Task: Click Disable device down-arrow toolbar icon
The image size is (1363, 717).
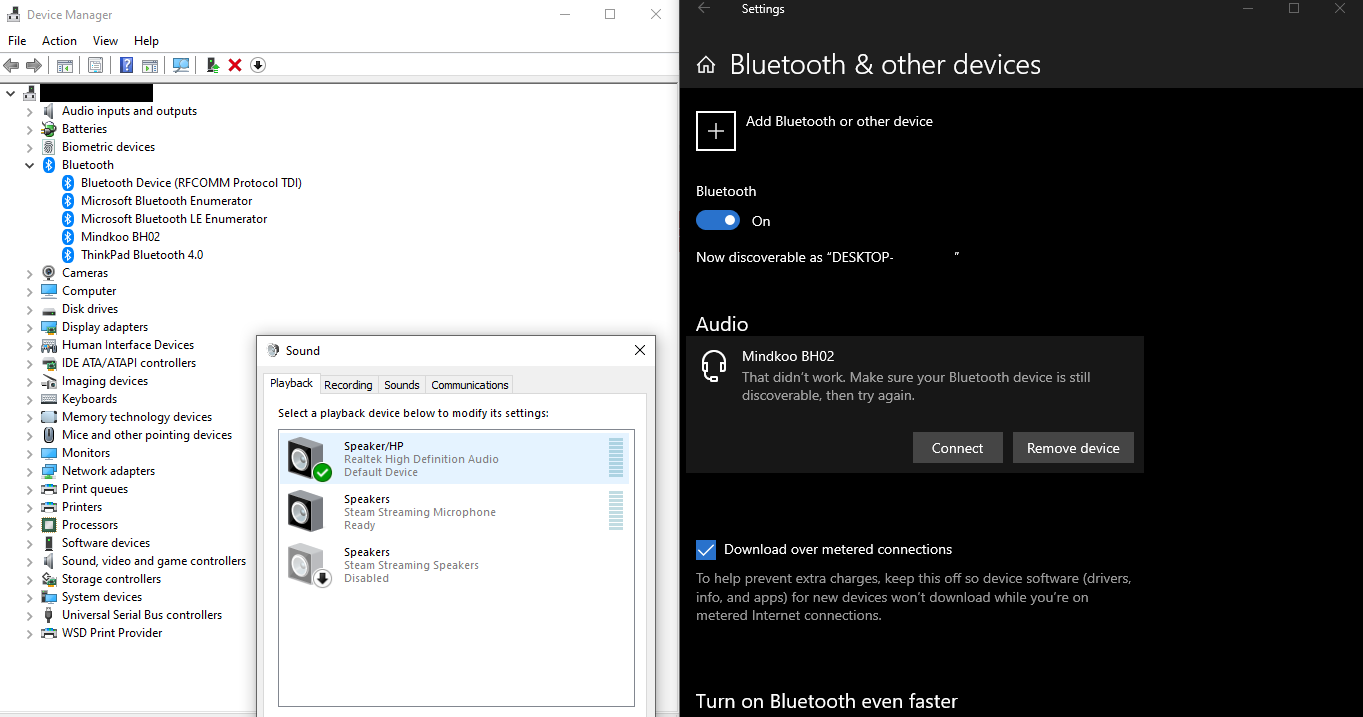Action: [x=258, y=65]
